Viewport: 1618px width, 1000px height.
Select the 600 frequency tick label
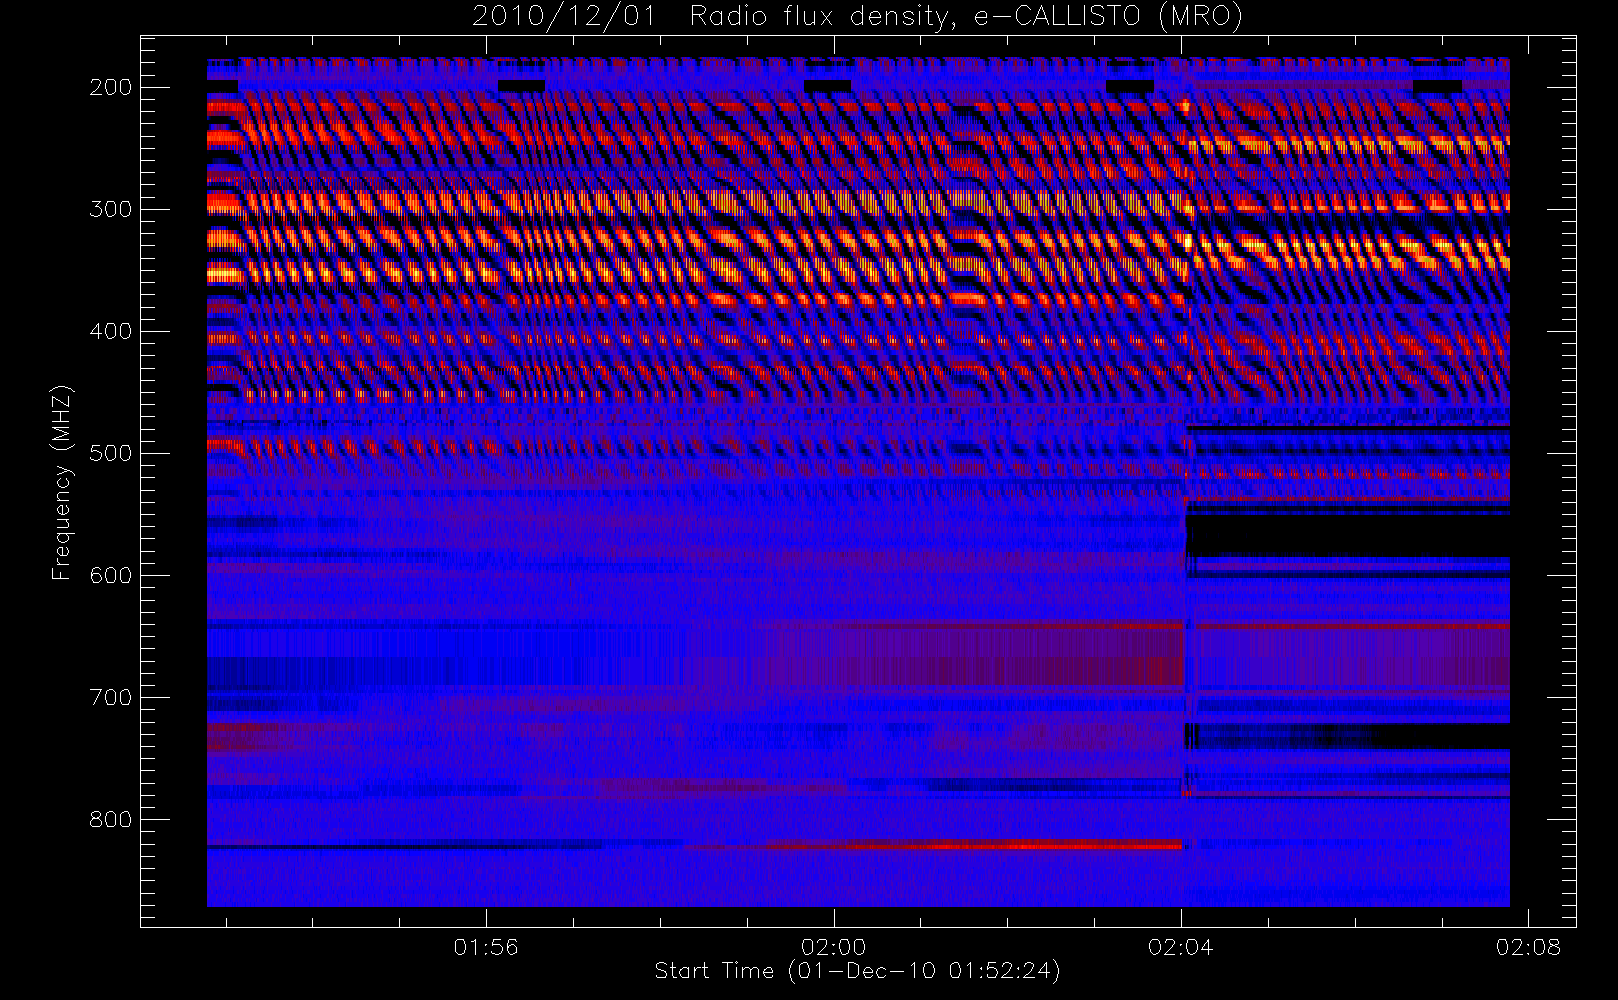[111, 576]
